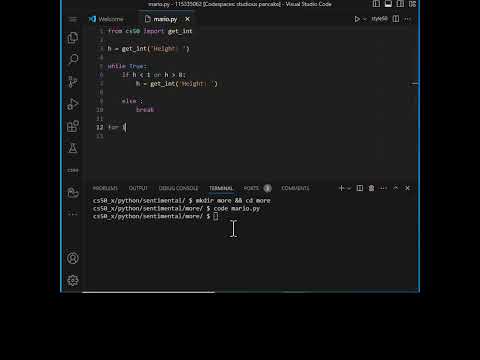Click the 'while True:' code line
This screenshot has height=360, width=480.
[127, 66]
